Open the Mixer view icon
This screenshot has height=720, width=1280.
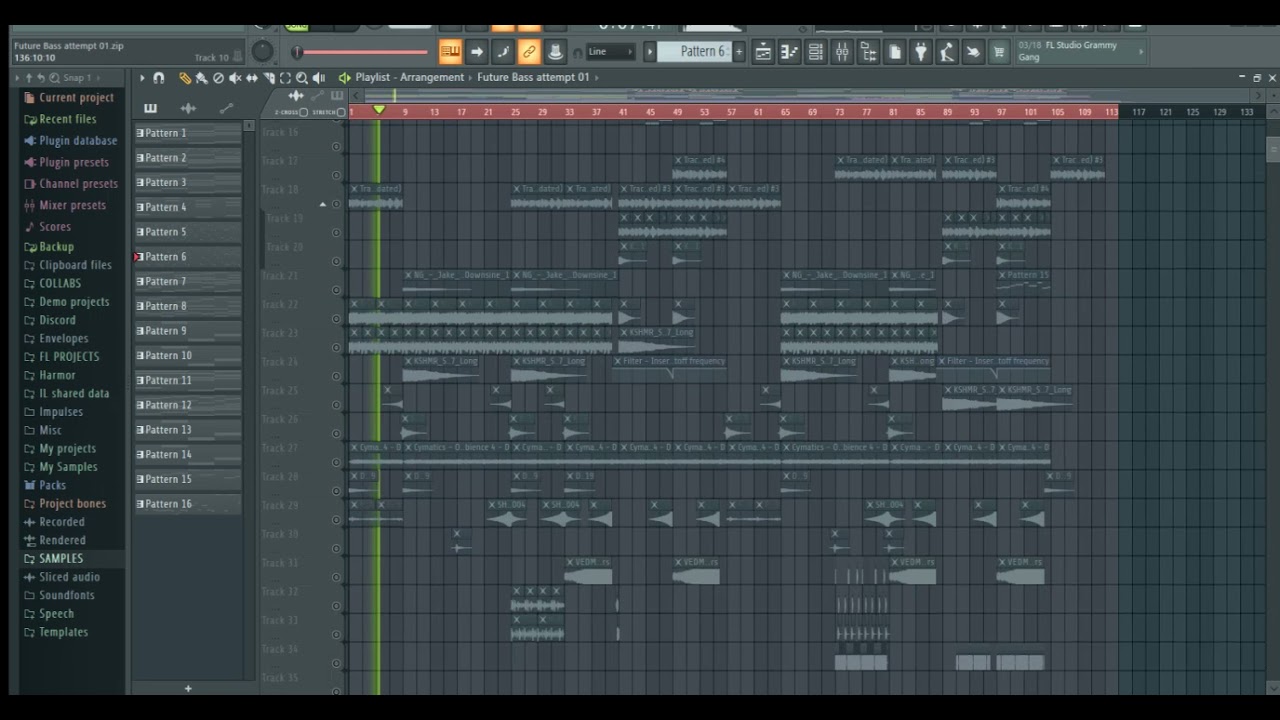point(842,52)
